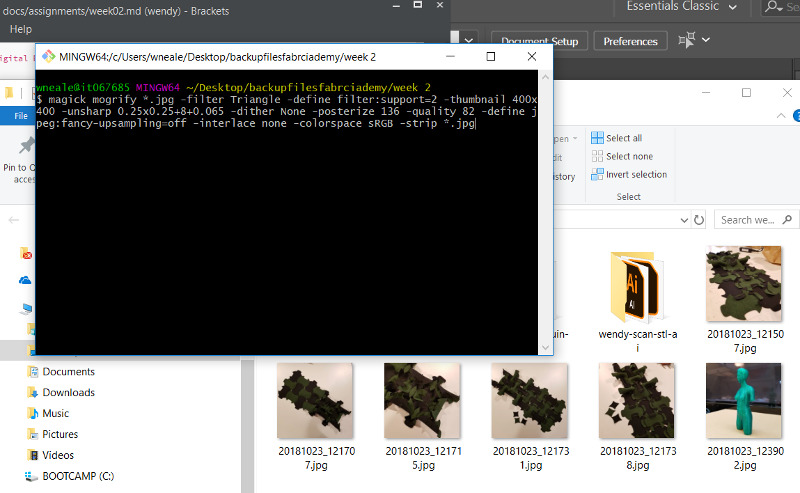Open BOOTCAMP (C:) drive in navigation pane
Image resolution: width=800 pixels, height=493 pixels.
[x=78, y=476]
